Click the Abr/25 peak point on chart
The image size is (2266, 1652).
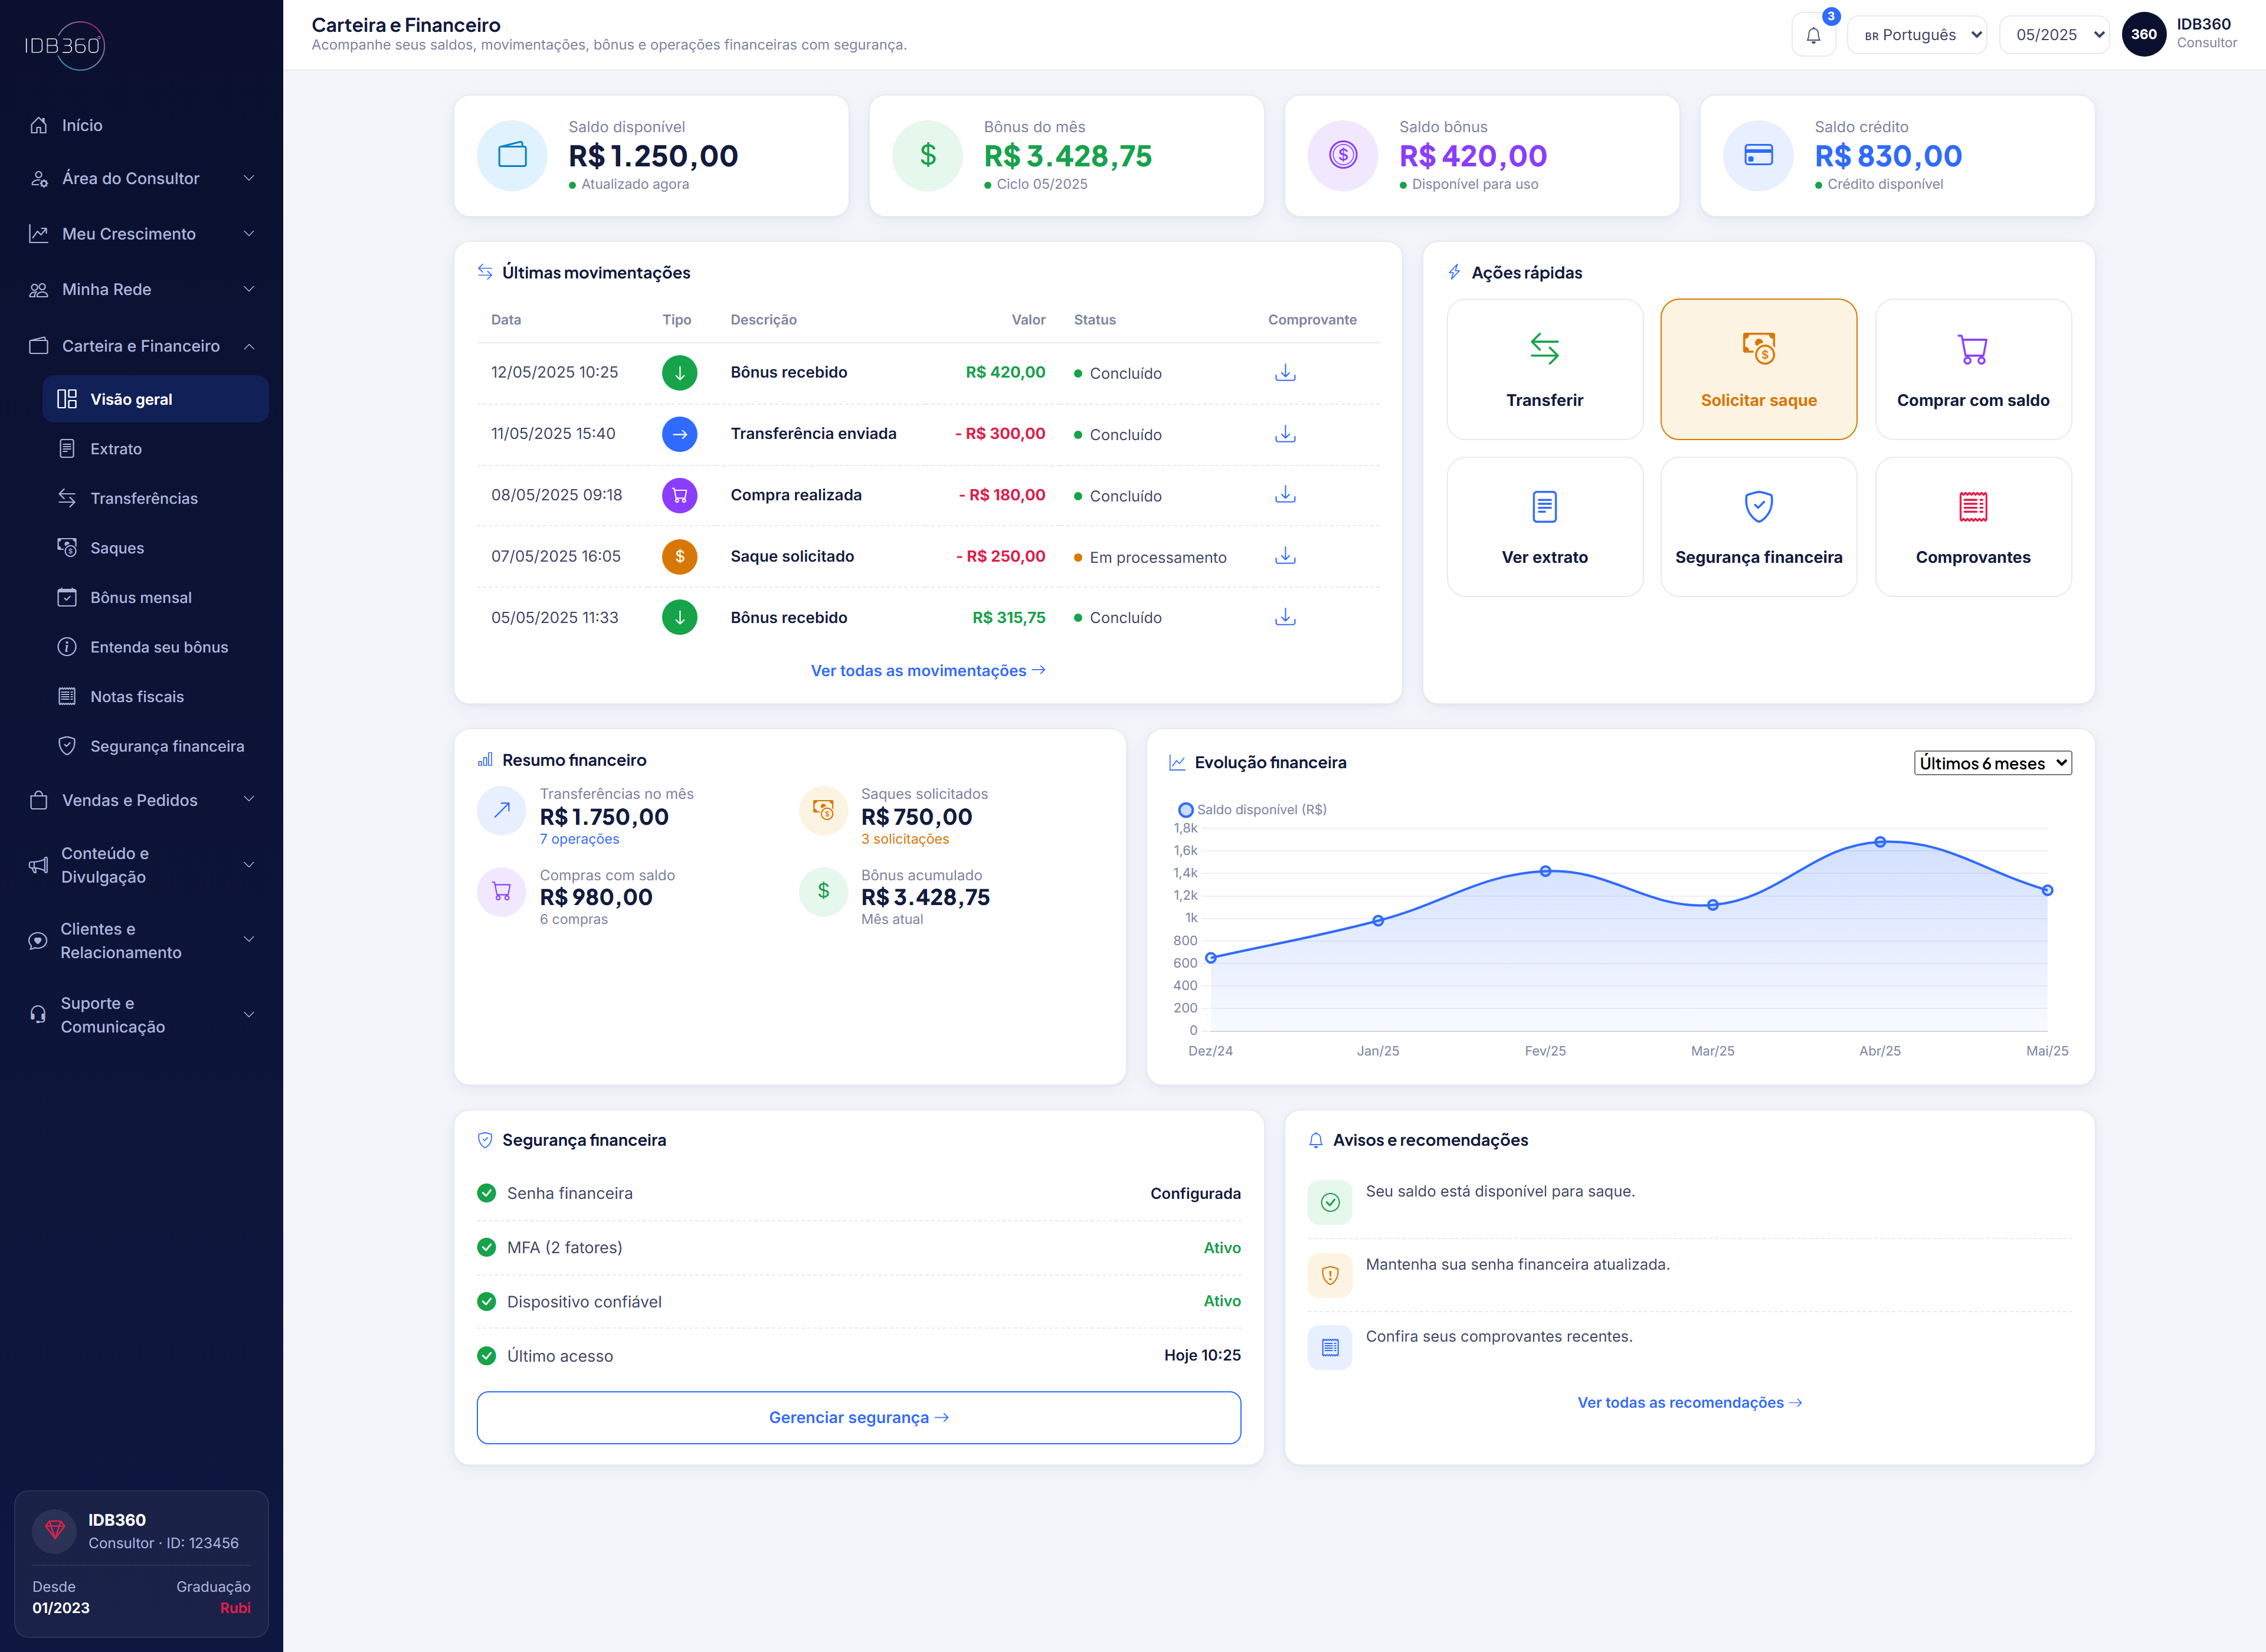click(1880, 842)
